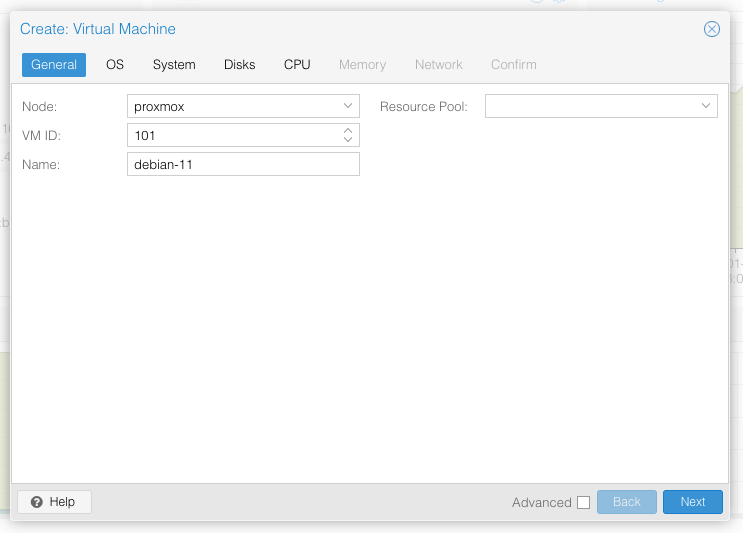Image resolution: width=743 pixels, height=533 pixels.
Task: Decrease VM ID with the down arrow
Action: click(348, 140)
